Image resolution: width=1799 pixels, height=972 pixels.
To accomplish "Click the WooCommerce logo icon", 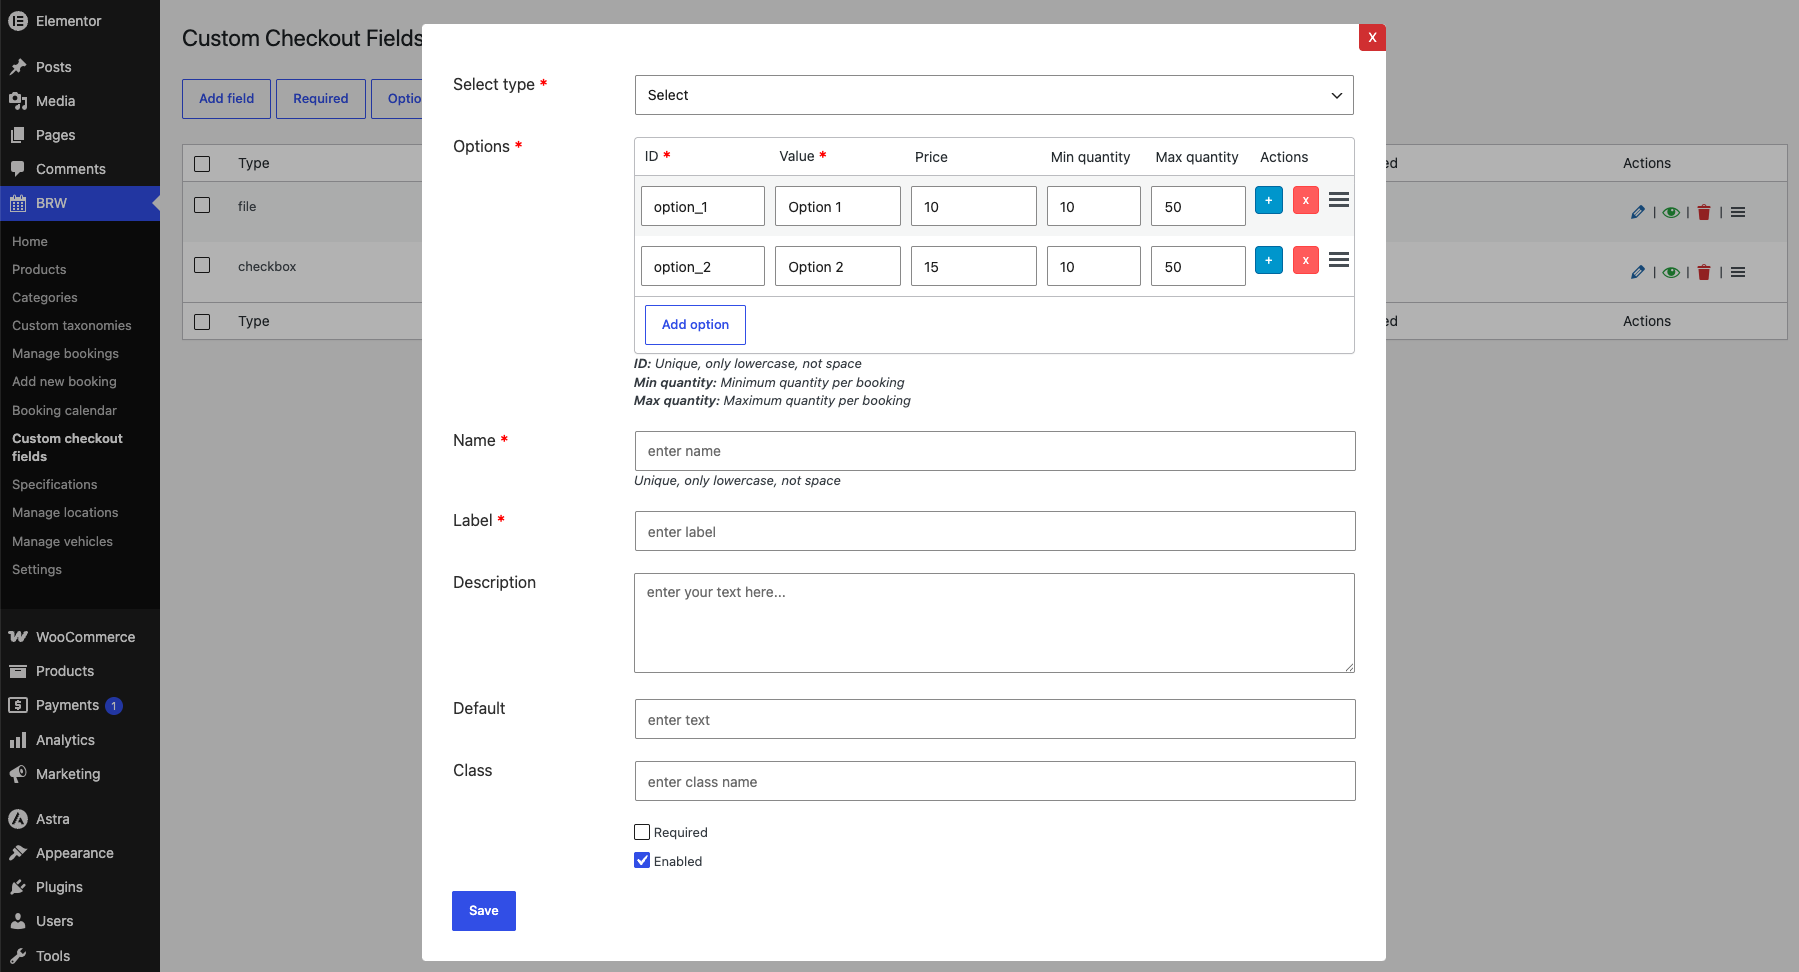I will 18,637.
